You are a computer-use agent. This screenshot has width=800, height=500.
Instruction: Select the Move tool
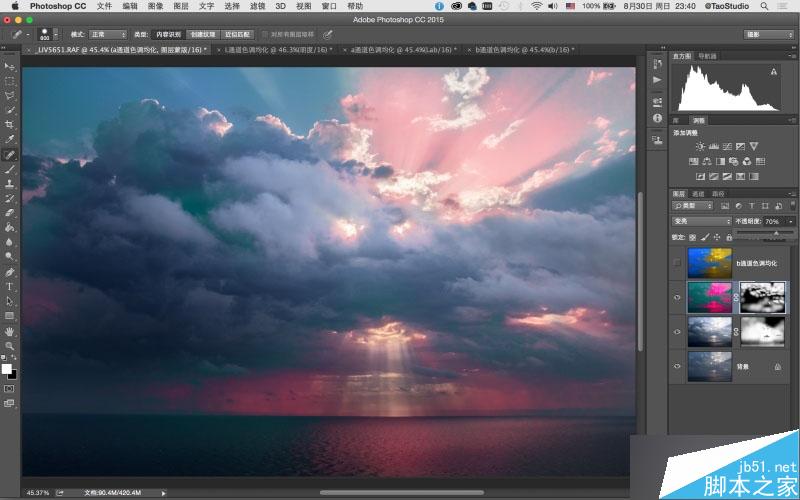(9, 66)
